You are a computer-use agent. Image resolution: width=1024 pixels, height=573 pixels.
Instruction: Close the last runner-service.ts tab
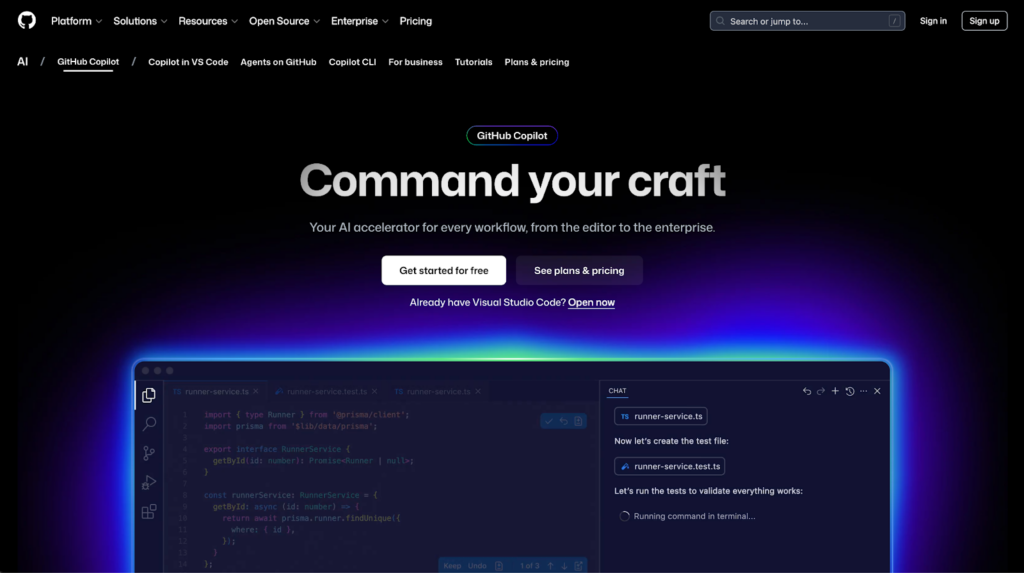(x=478, y=391)
